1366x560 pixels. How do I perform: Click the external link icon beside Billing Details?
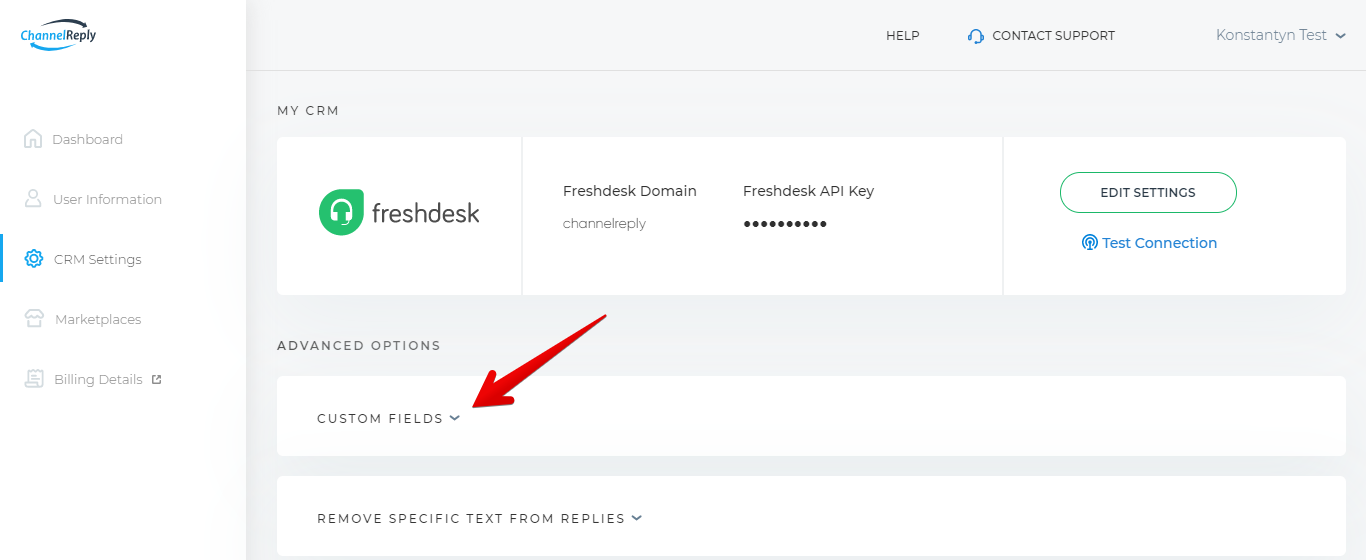coord(156,379)
